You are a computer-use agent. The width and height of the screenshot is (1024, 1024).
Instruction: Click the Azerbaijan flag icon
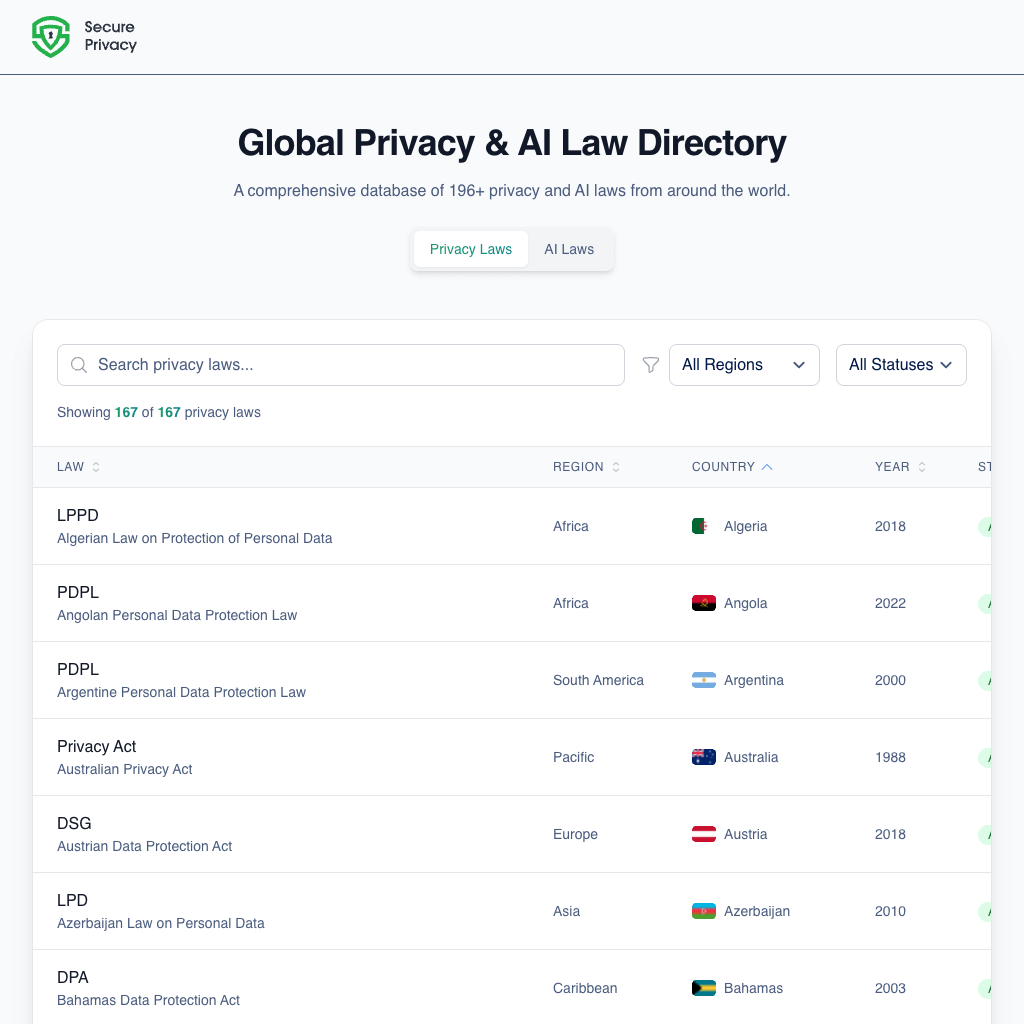pos(704,911)
